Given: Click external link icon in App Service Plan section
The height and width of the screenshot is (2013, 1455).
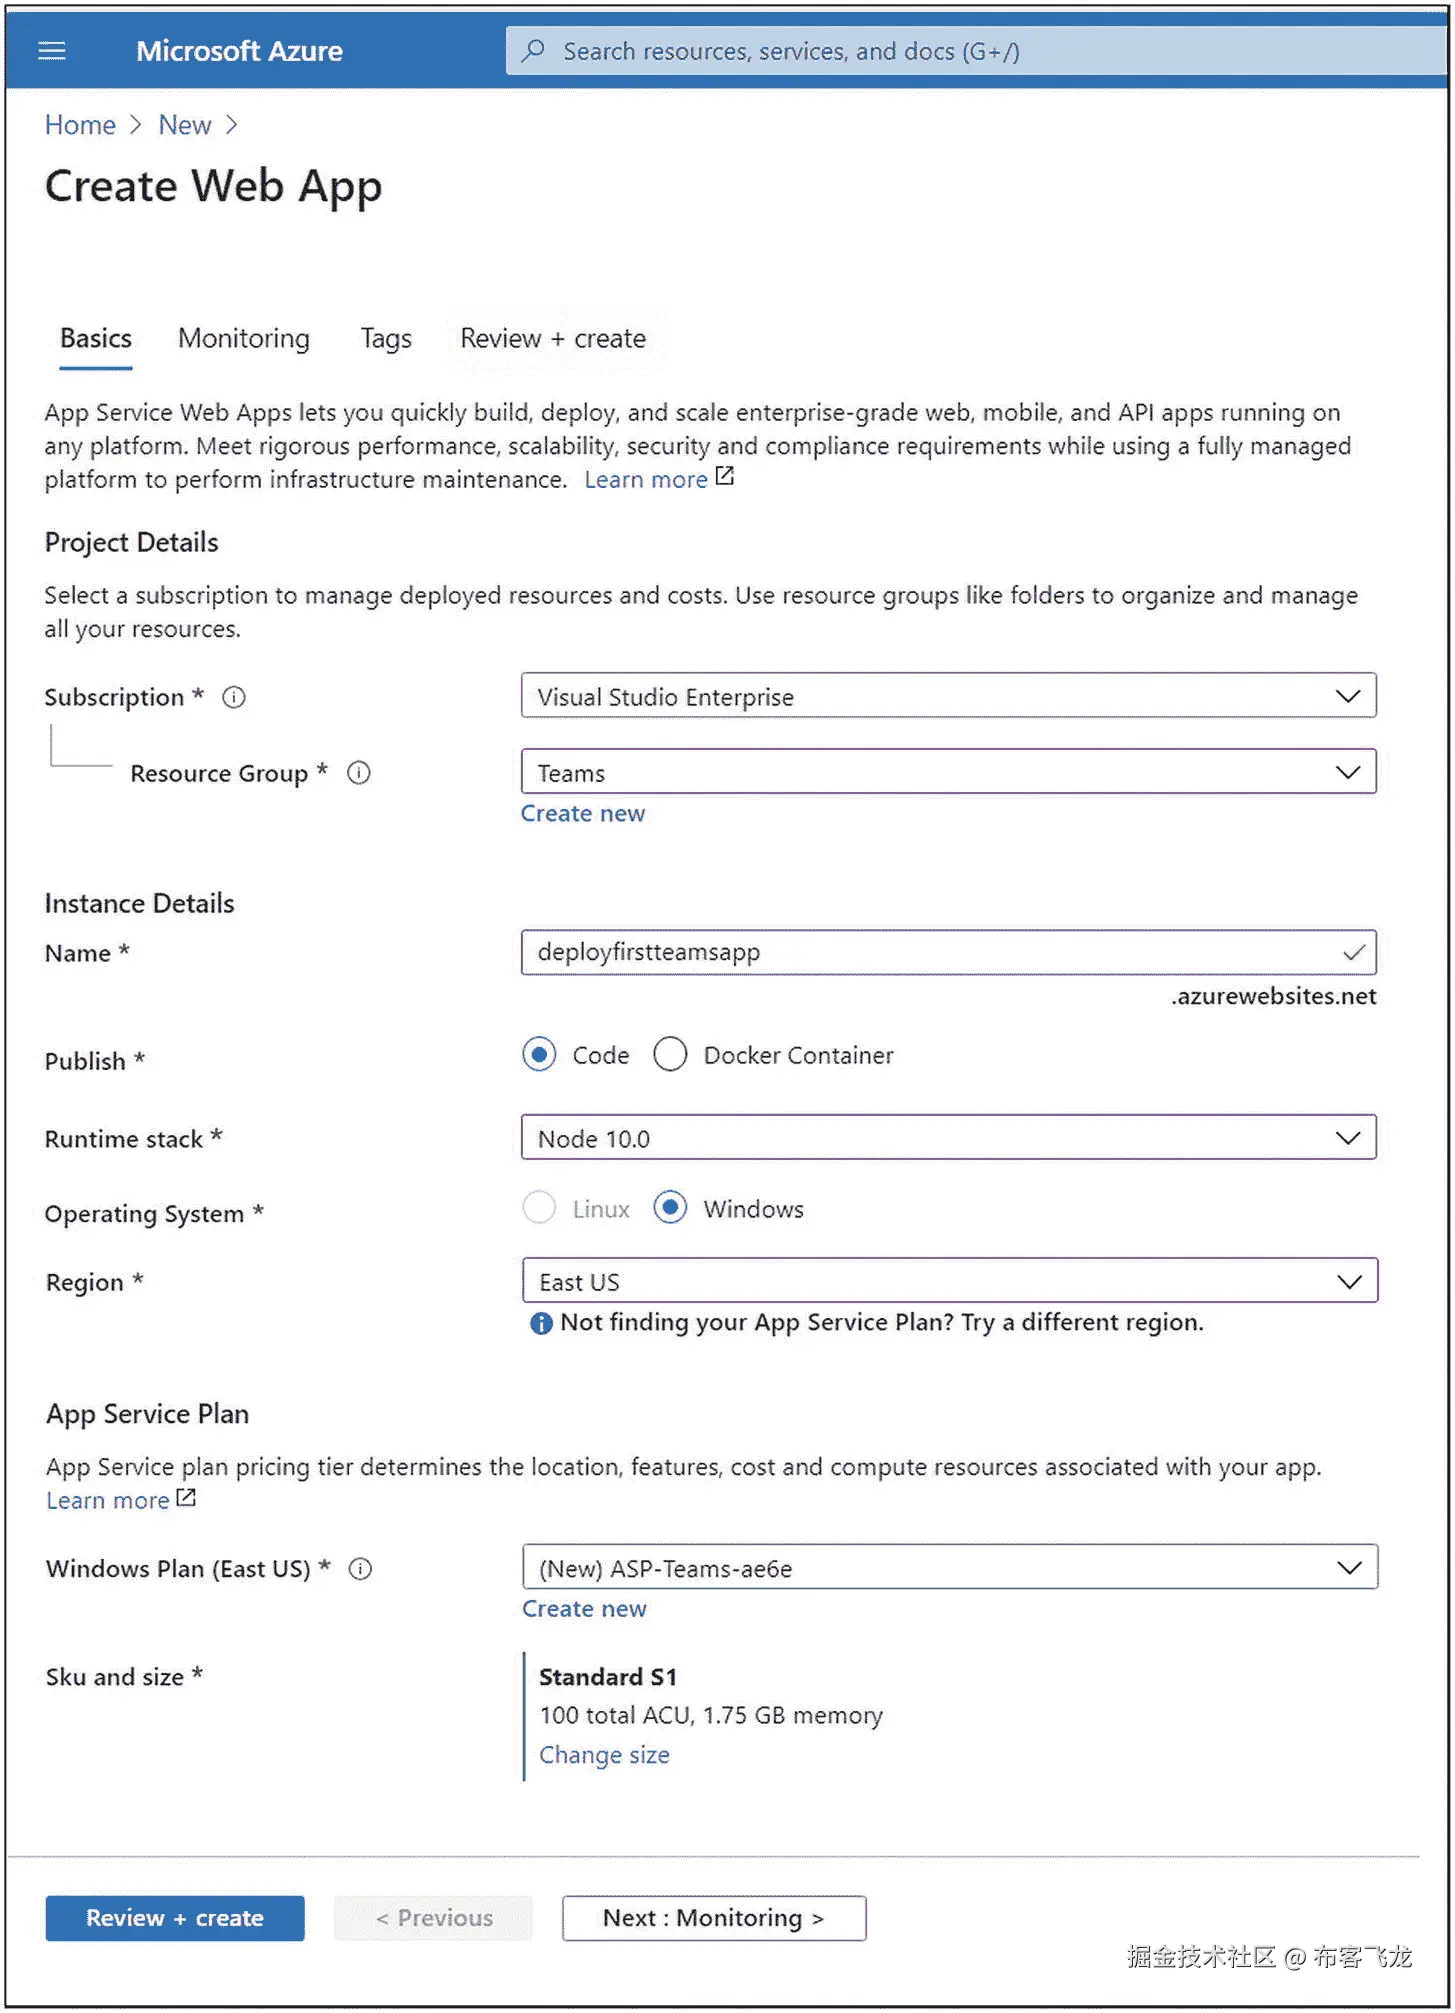Looking at the screenshot, I should coord(186,1498).
